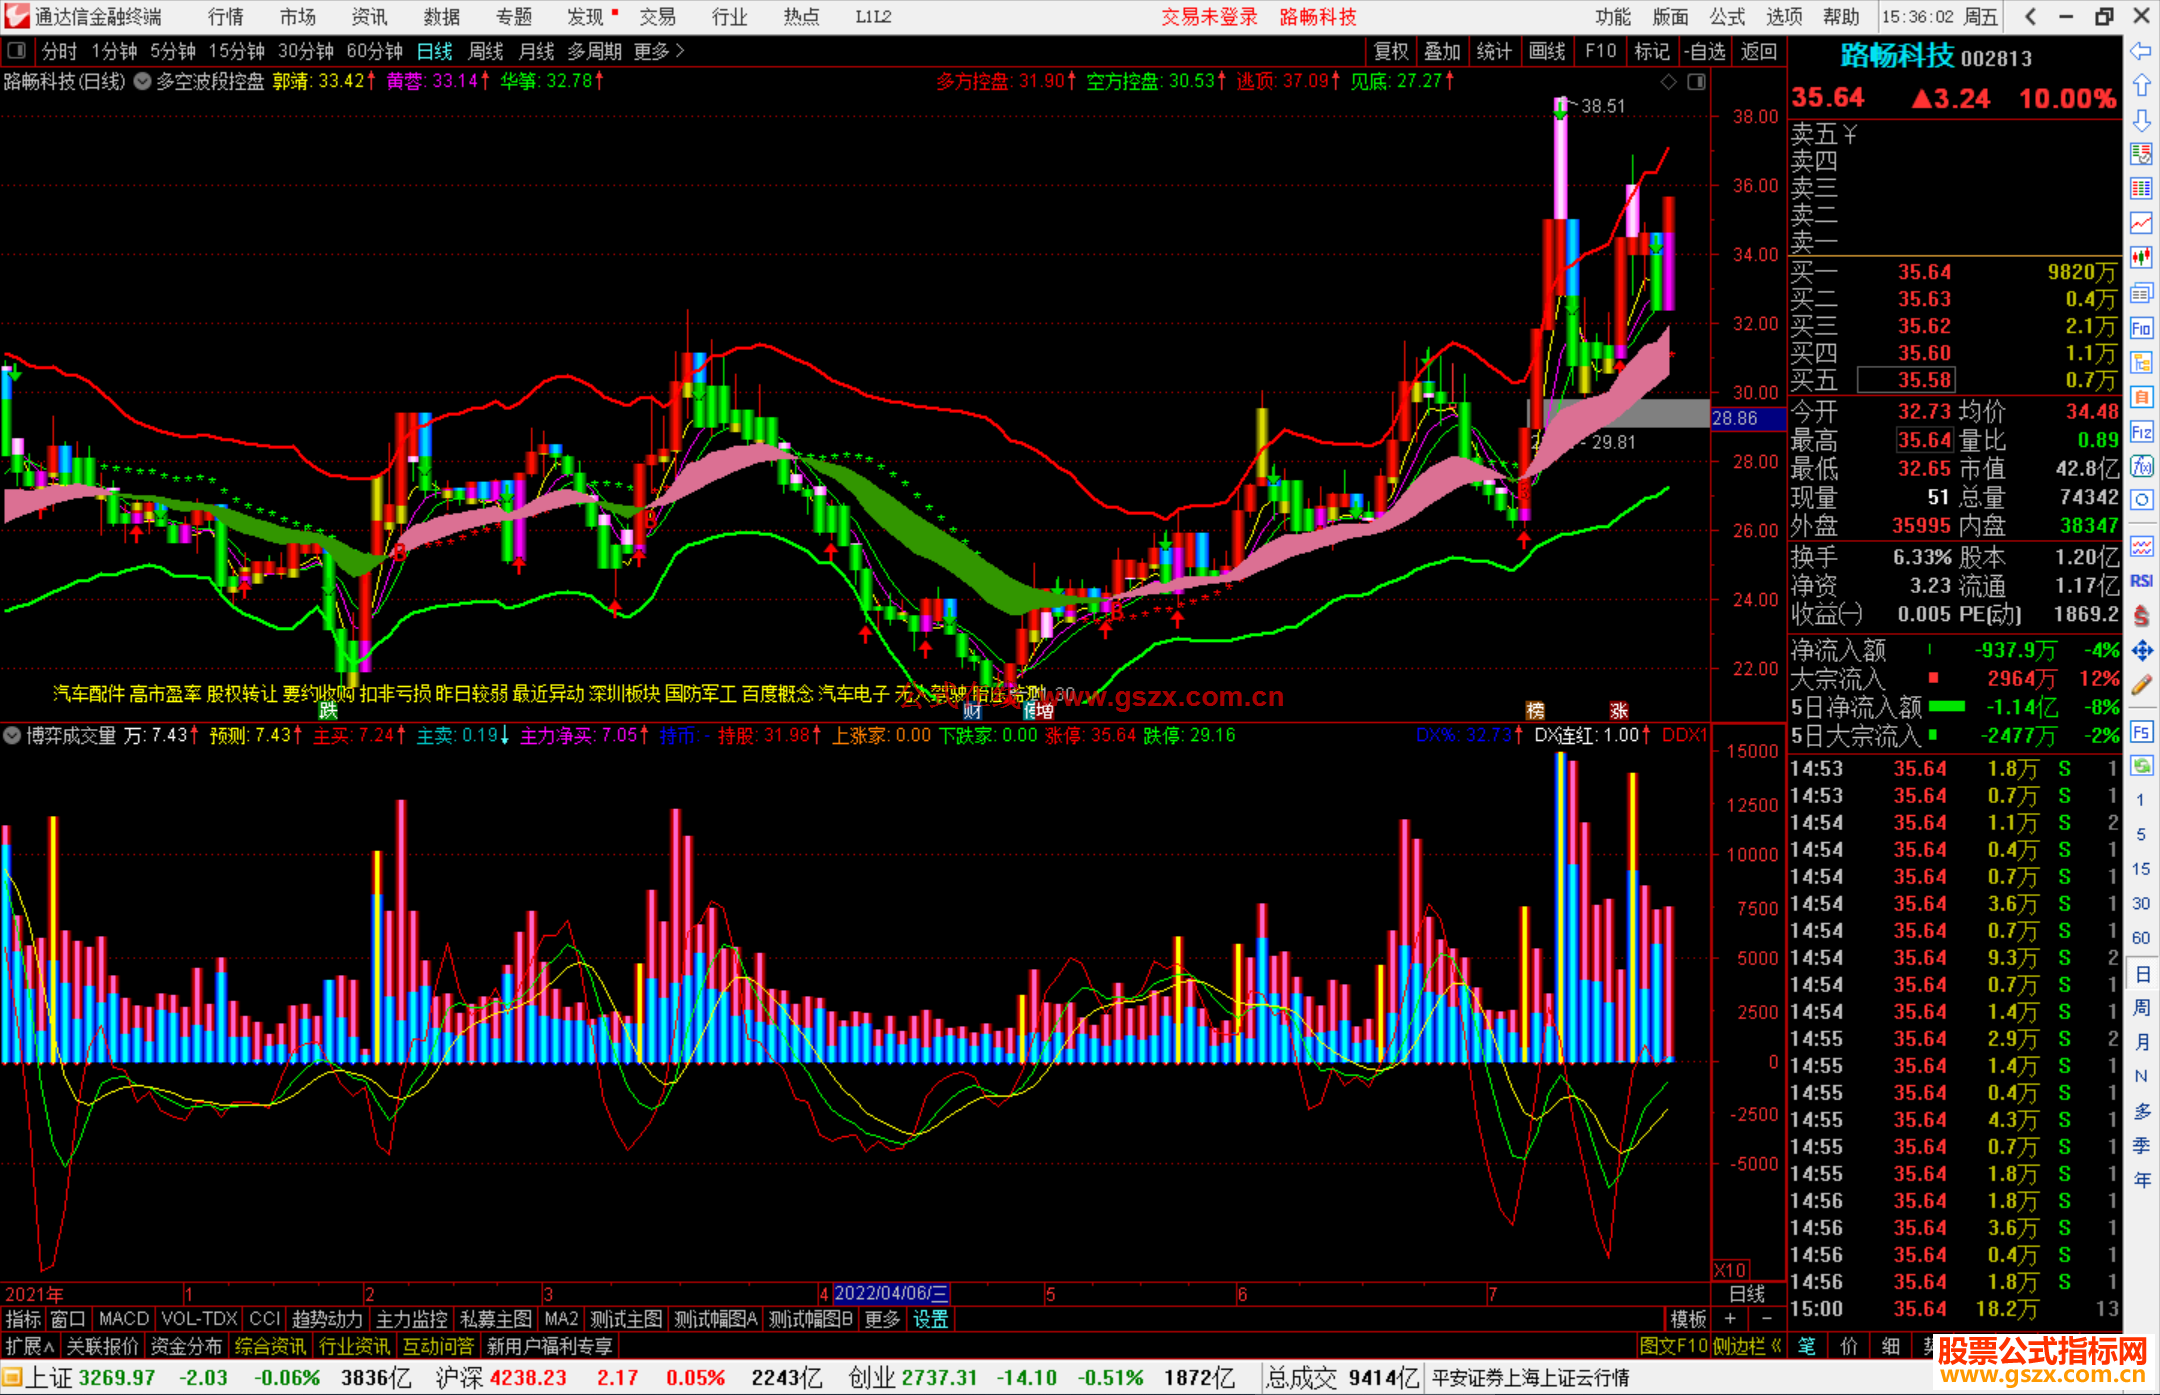Screen dimensions: 2160x1395
Task: Click the Tongdaxin logo icon in title bar
Action: click(x=16, y=16)
